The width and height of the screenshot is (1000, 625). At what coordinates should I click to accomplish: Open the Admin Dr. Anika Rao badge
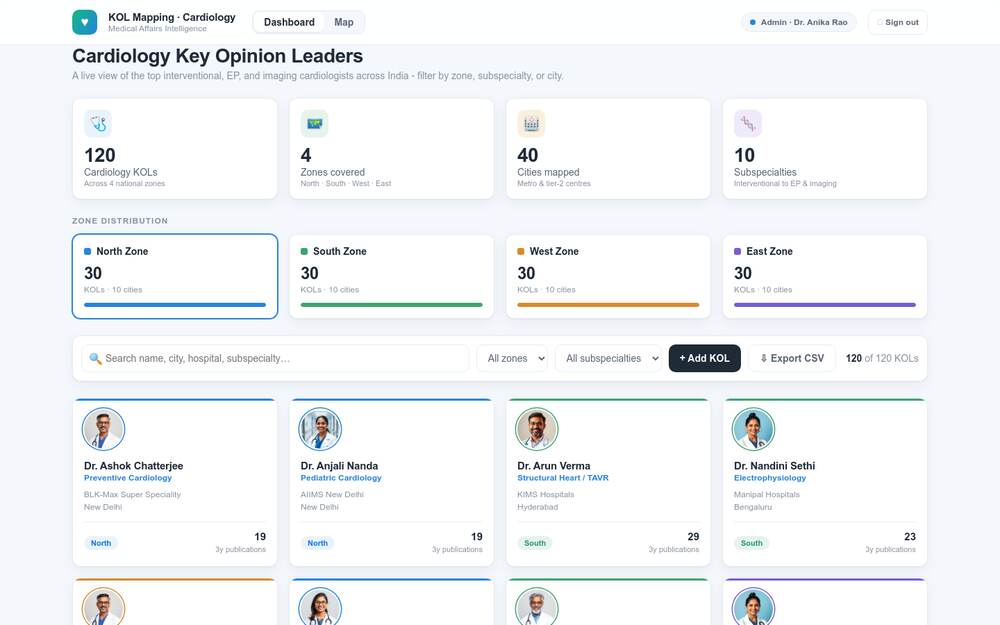tap(798, 22)
